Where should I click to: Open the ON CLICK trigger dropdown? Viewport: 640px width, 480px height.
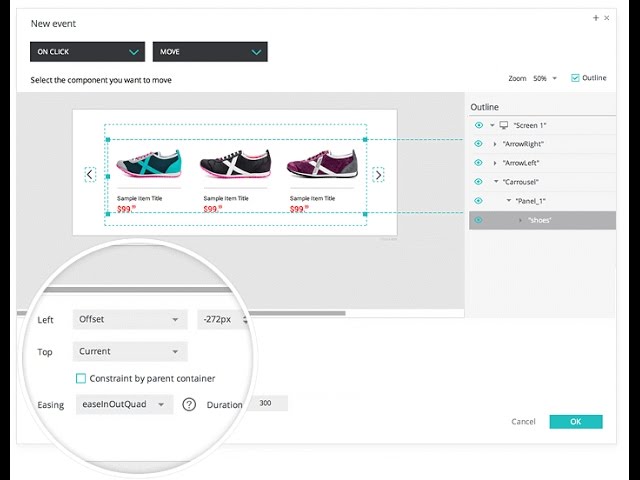tap(87, 52)
